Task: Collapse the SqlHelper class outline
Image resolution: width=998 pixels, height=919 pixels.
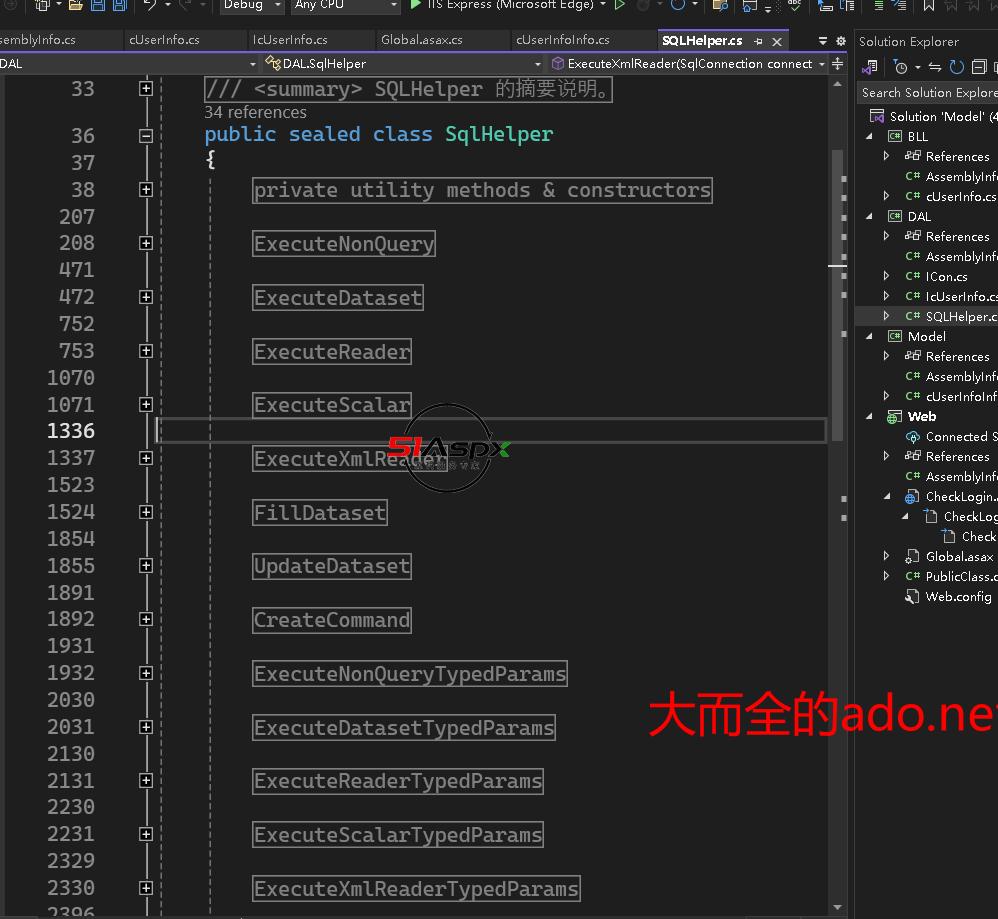Action: pos(146,135)
